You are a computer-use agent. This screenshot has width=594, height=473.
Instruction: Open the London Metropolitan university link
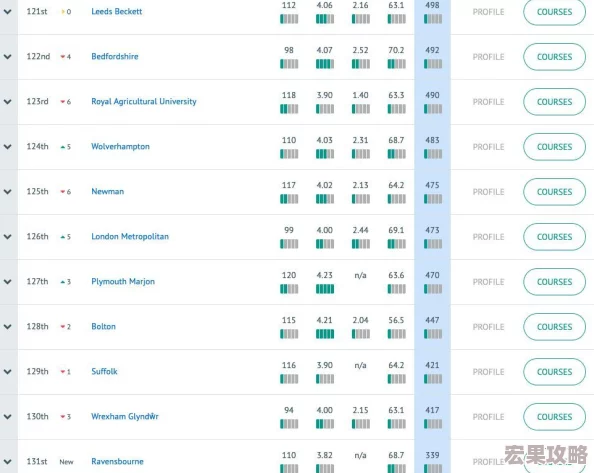point(130,236)
